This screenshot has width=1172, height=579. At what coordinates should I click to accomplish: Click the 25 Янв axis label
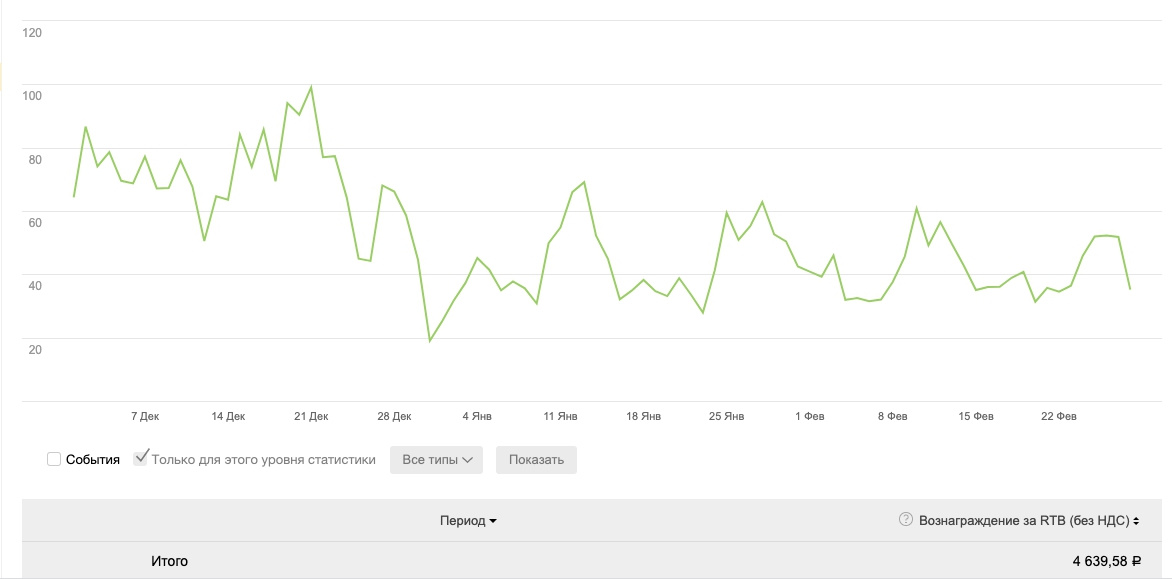click(x=727, y=416)
